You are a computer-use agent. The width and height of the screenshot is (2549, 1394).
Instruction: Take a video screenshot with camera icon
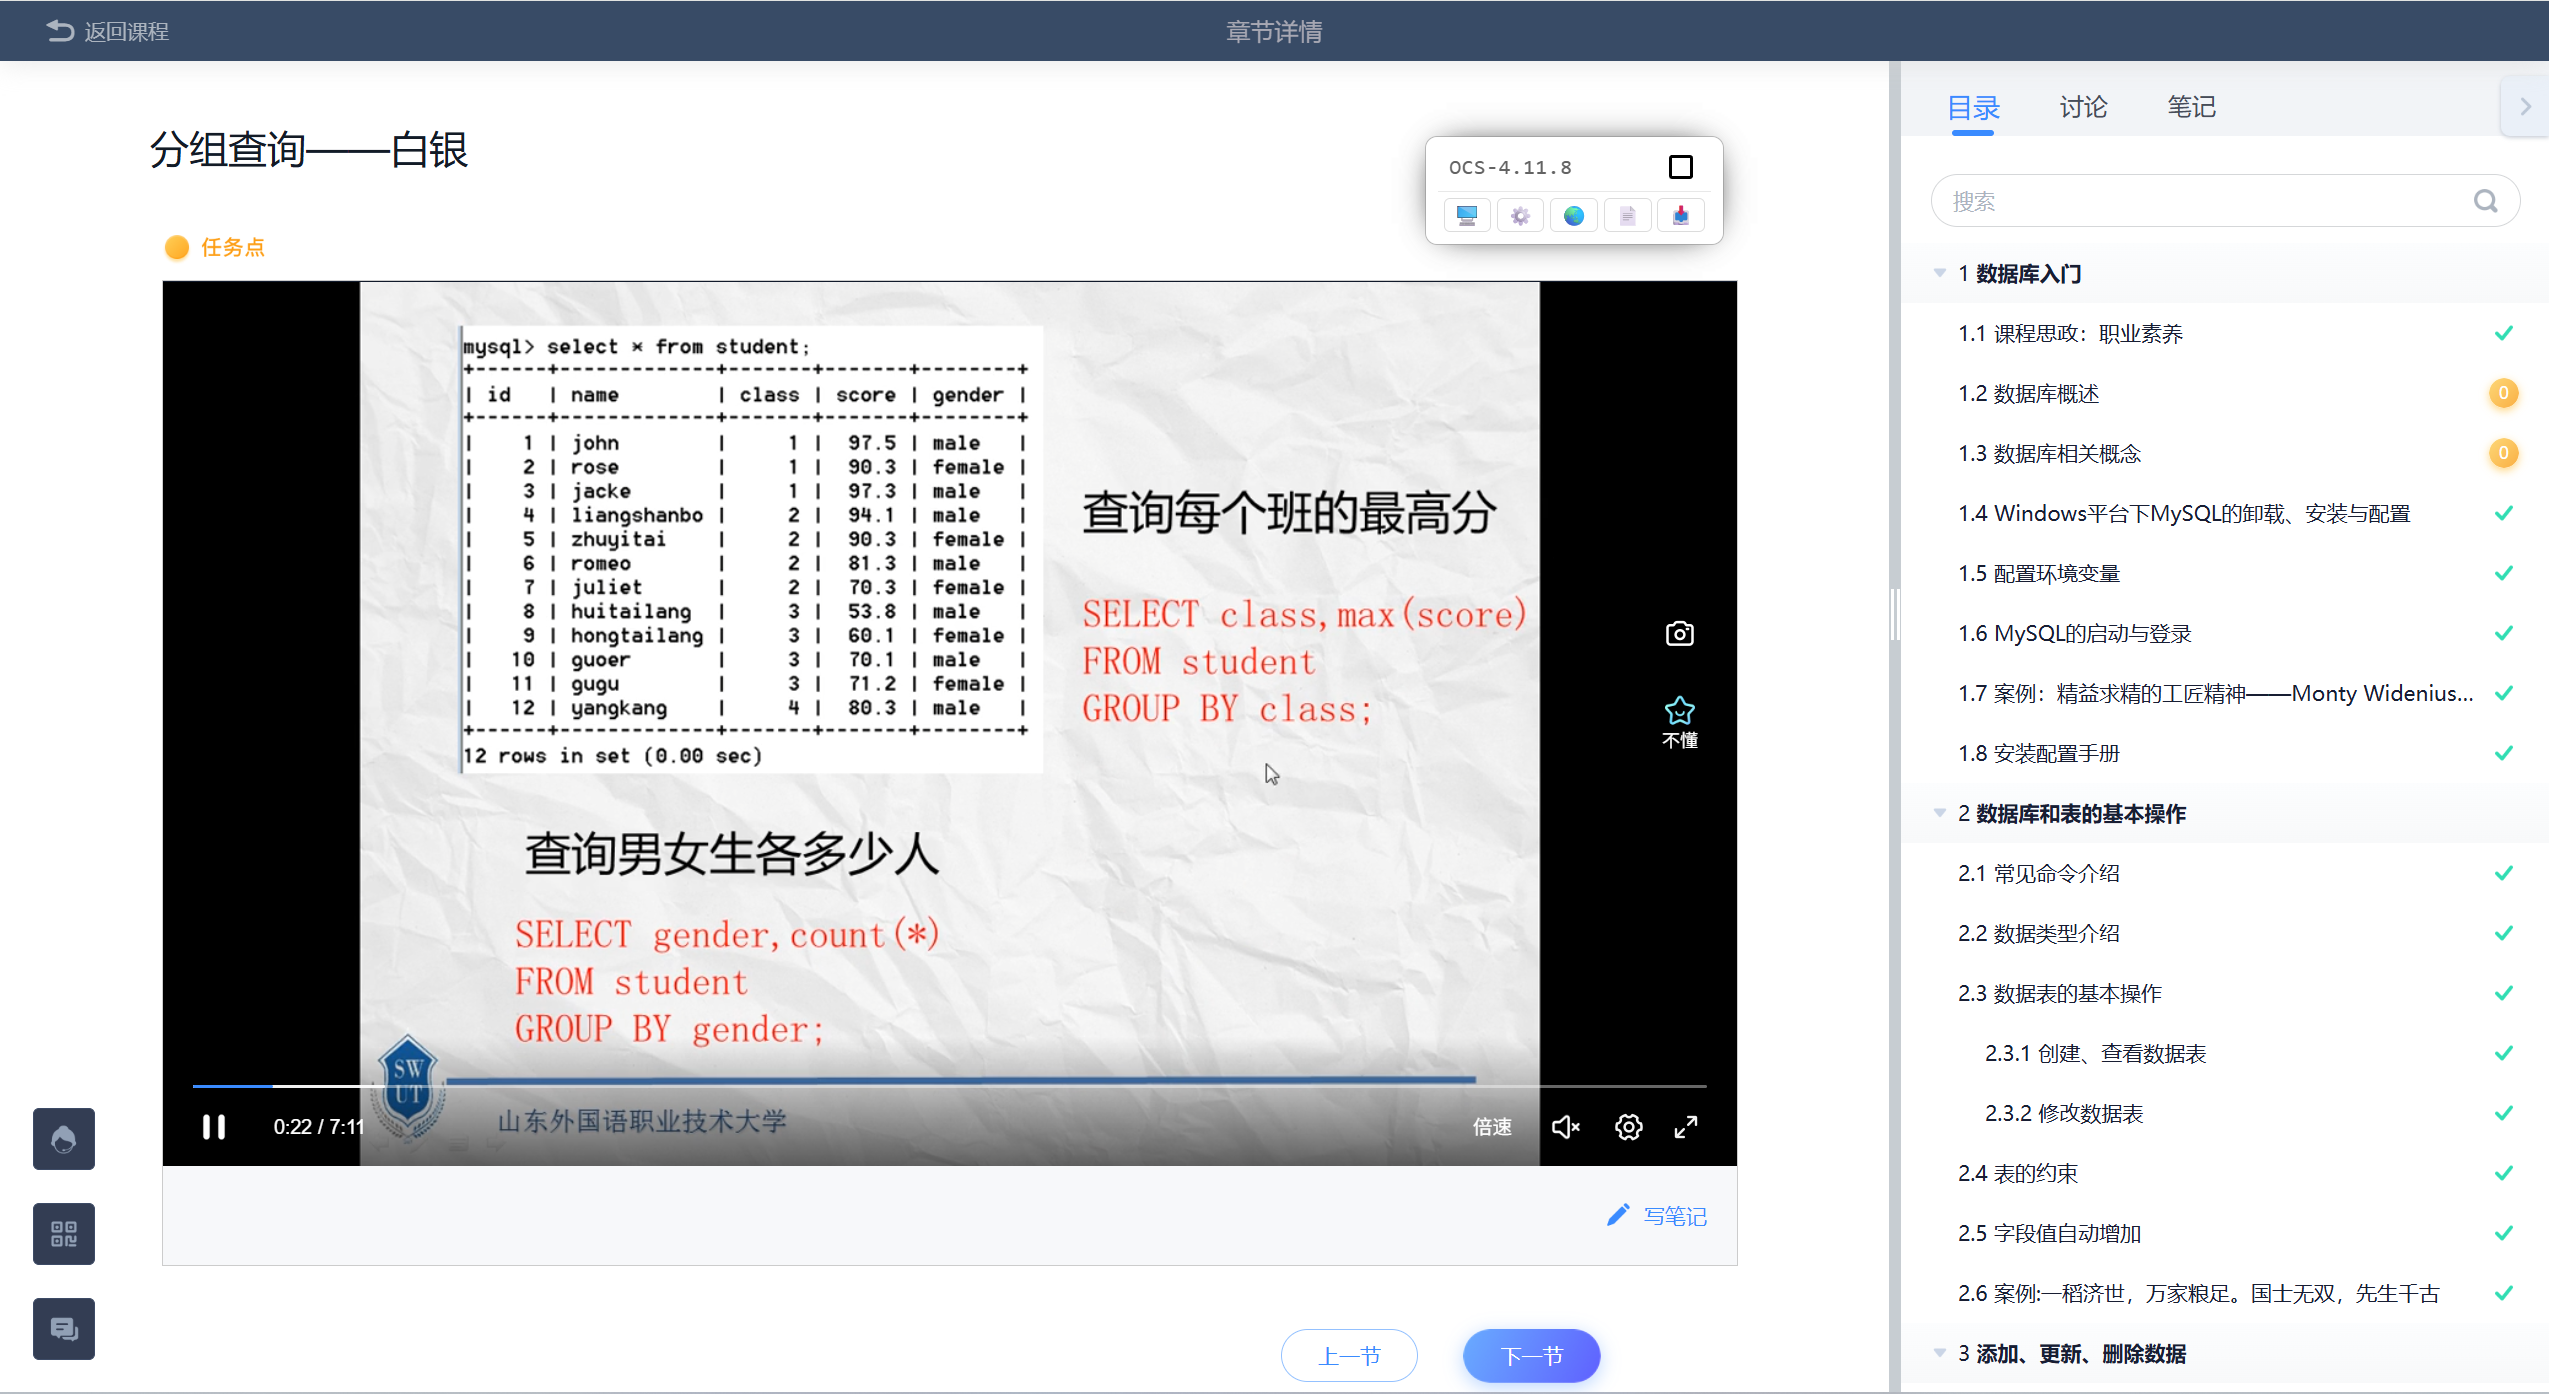click(x=1679, y=634)
